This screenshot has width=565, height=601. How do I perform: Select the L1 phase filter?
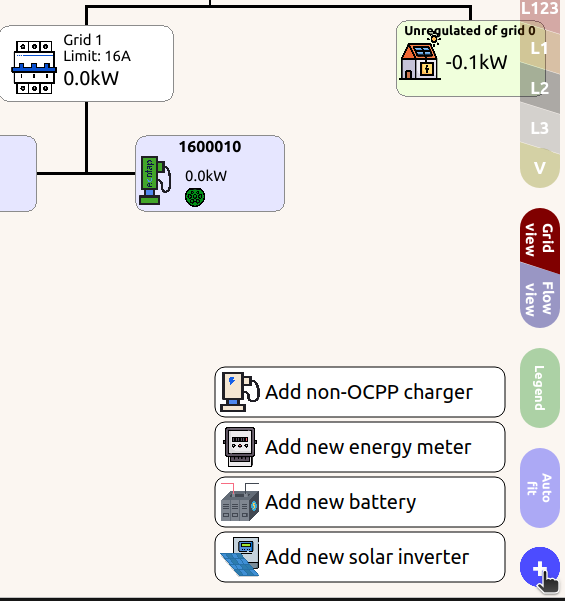point(540,49)
